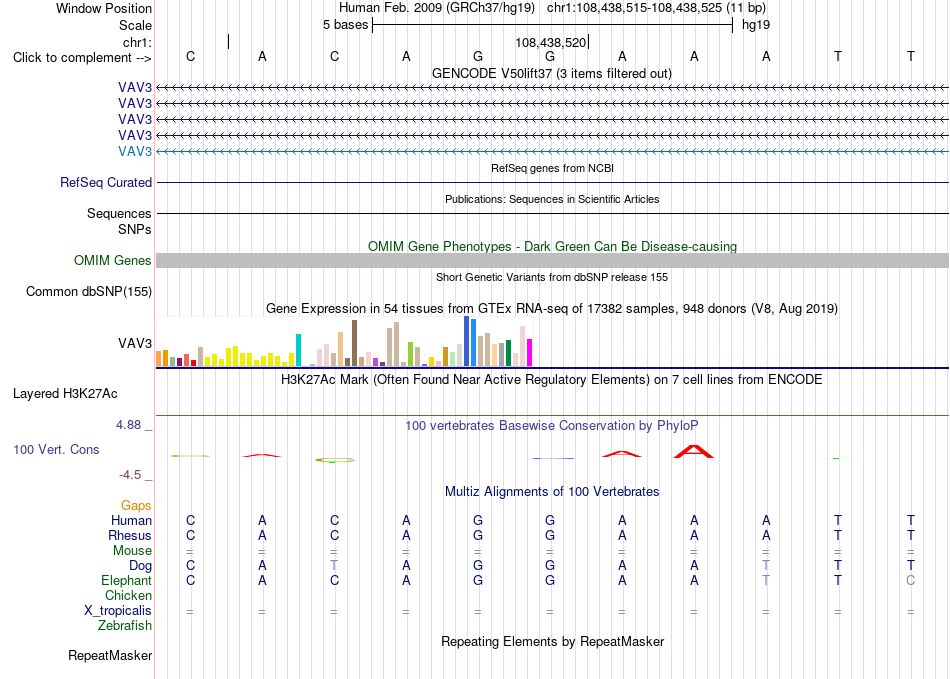Viewport: 950px width, 679px height.
Task: Select the Mouse species label
Action: [133, 551]
